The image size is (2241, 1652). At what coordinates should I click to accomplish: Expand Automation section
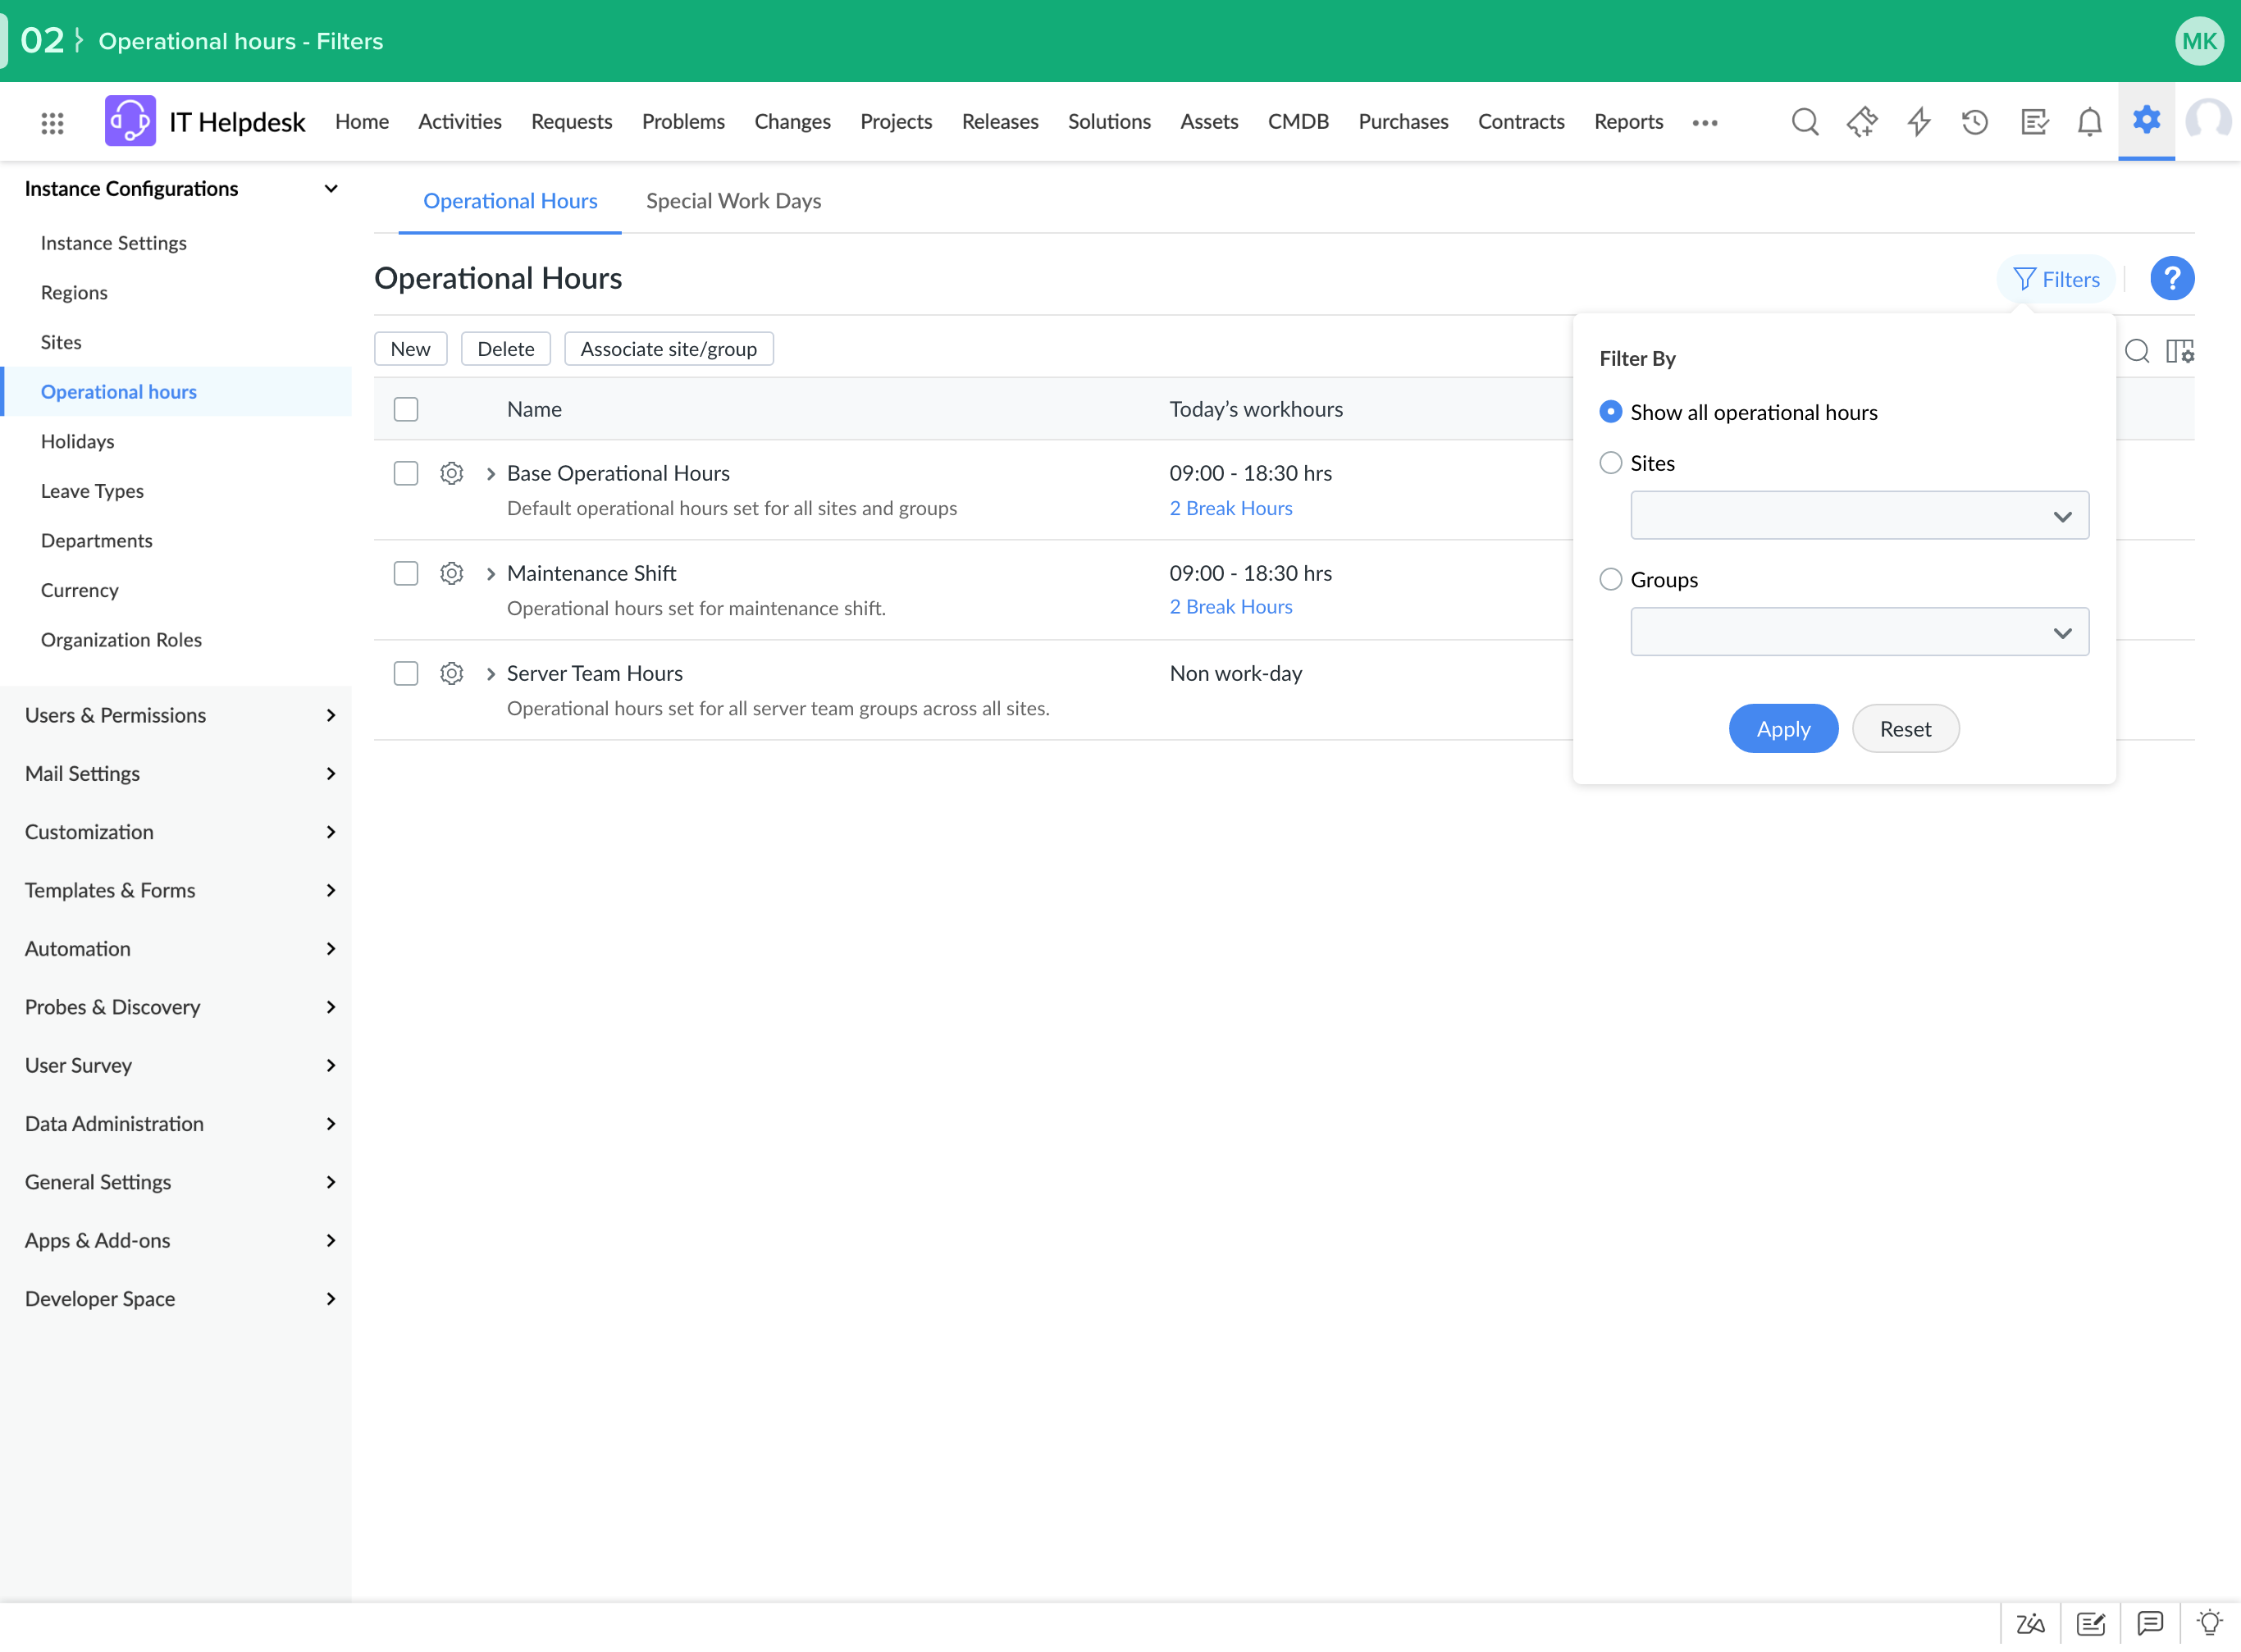(x=330, y=949)
